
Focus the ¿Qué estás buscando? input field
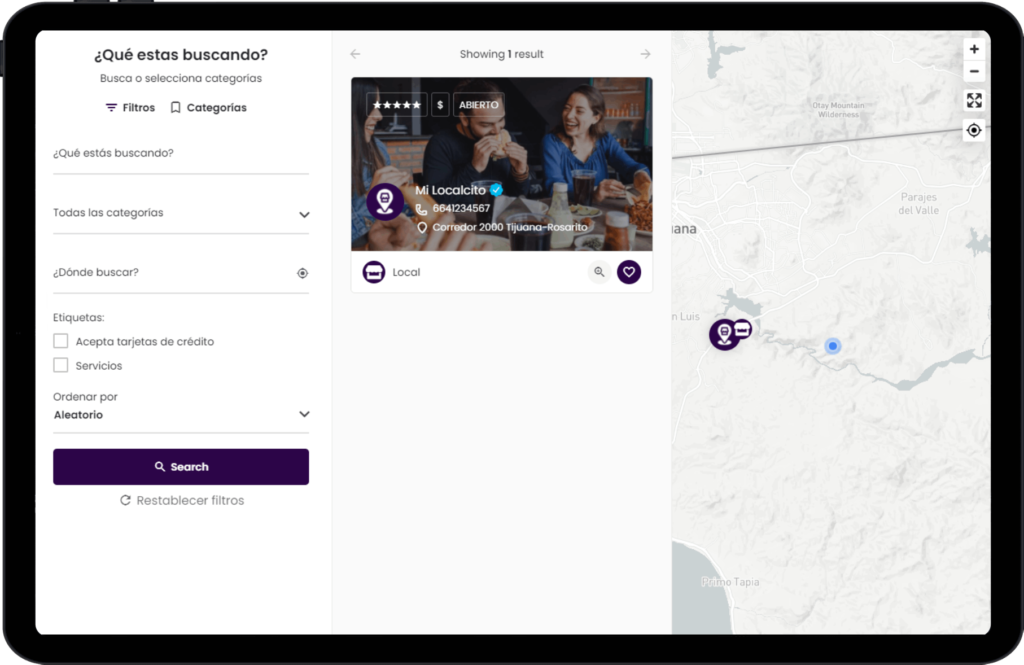180,154
